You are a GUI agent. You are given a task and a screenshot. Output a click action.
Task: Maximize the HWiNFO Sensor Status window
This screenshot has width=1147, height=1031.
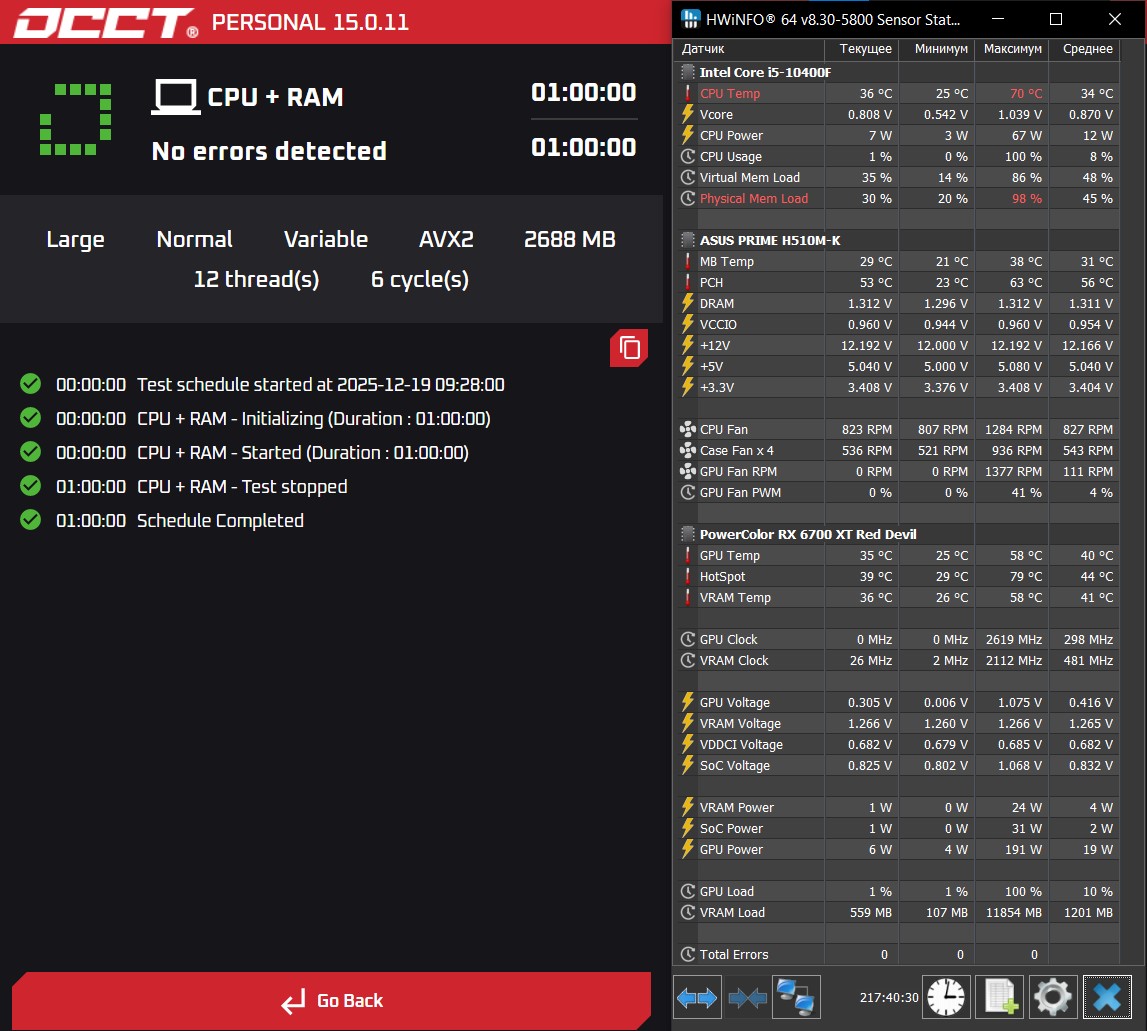1056,19
